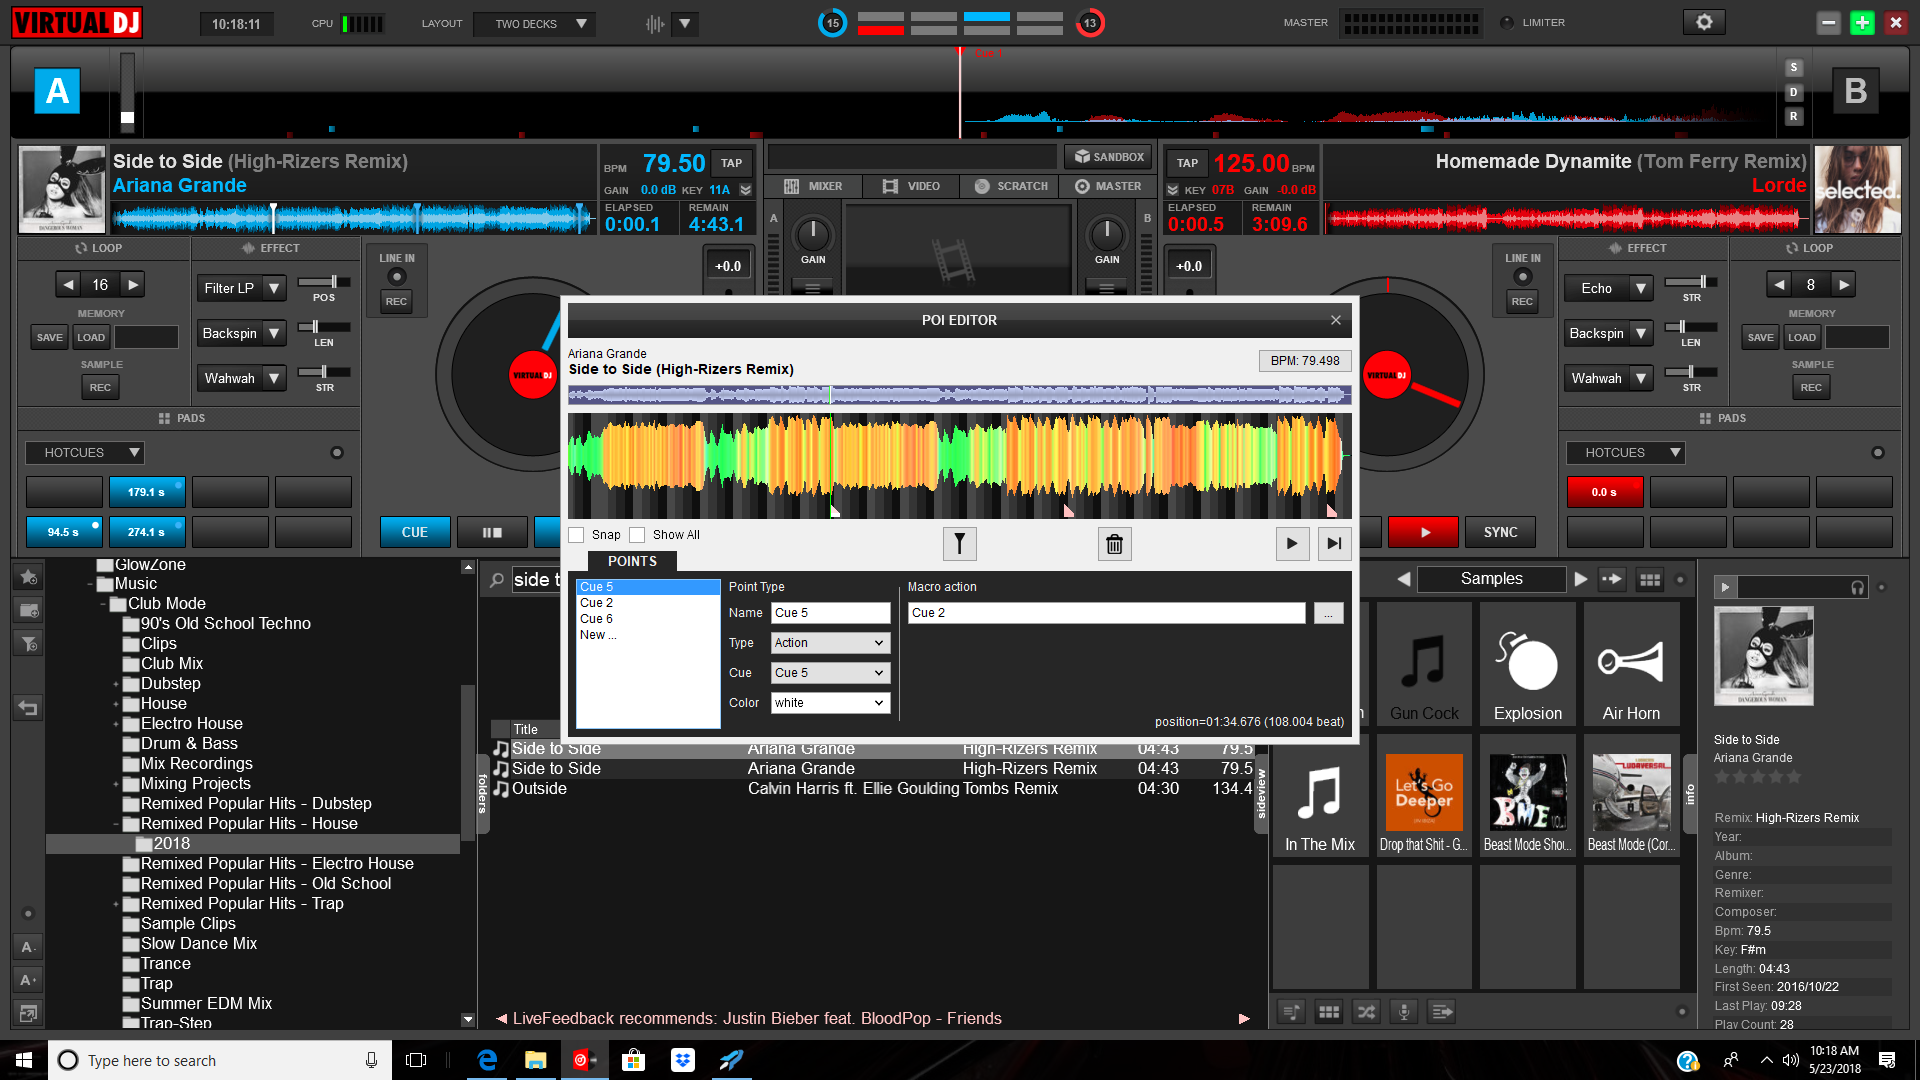Screen dimensions: 1920x1080
Task: Click the microphone icon below sampler
Action: pyautogui.click(x=1404, y=1012)
